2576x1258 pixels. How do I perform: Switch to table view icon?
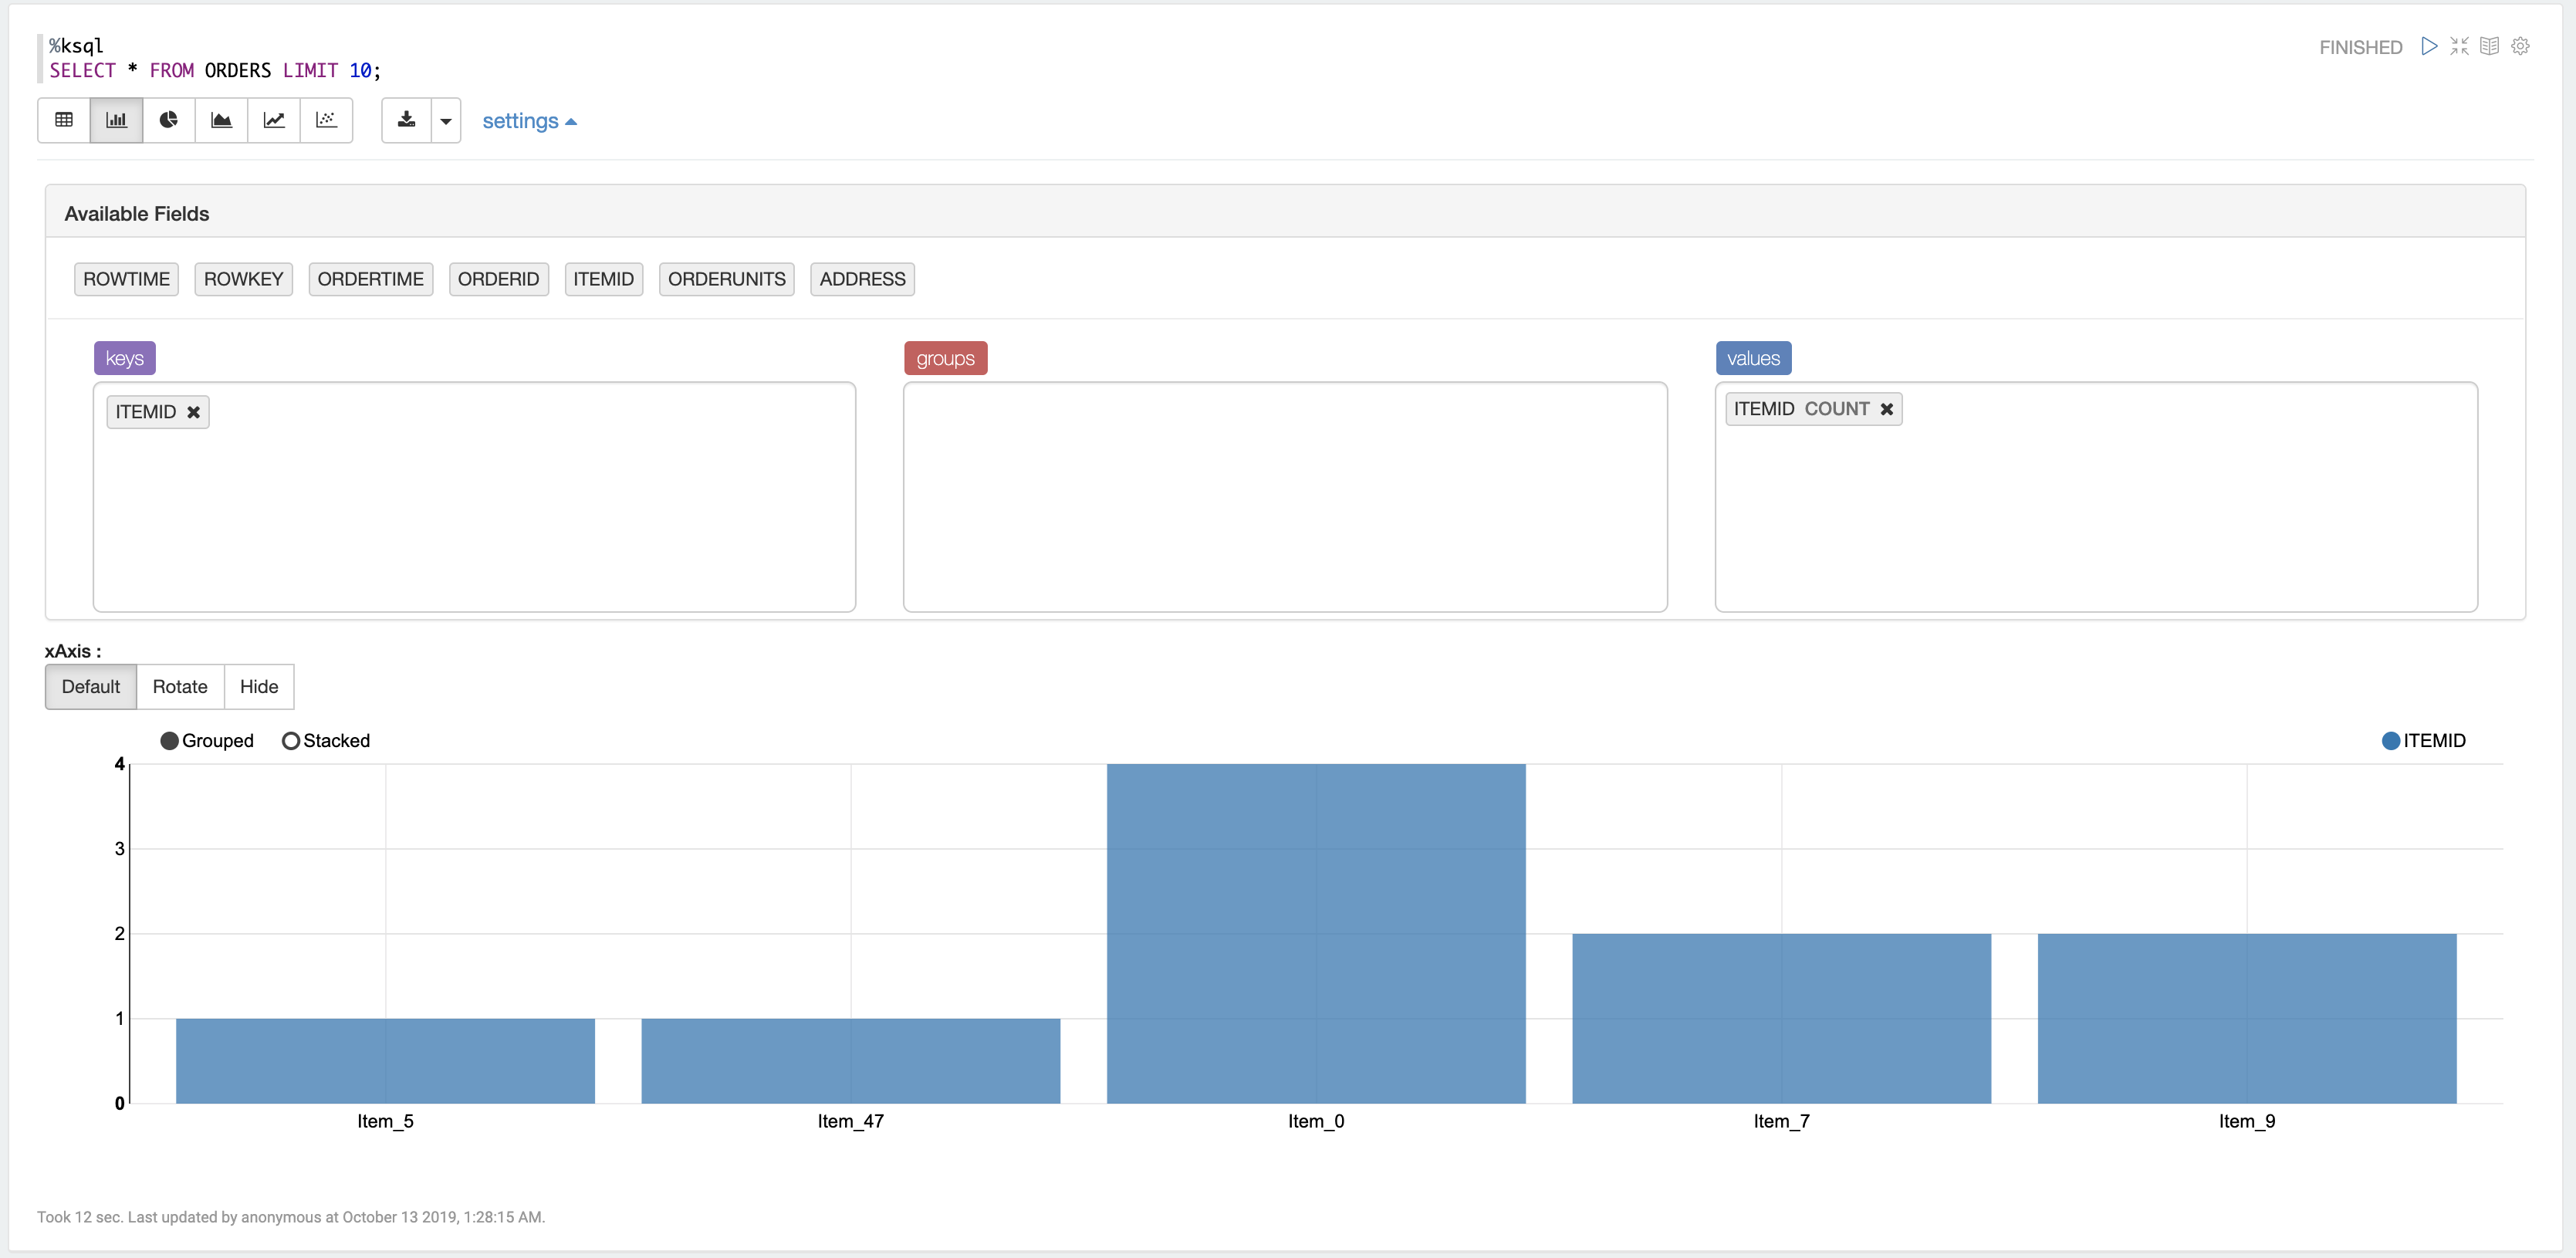coord(64,120)
